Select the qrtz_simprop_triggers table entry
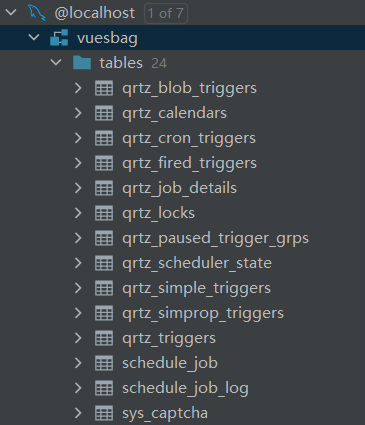The height and width of the screenshot is (425, 365). (203, 314)
